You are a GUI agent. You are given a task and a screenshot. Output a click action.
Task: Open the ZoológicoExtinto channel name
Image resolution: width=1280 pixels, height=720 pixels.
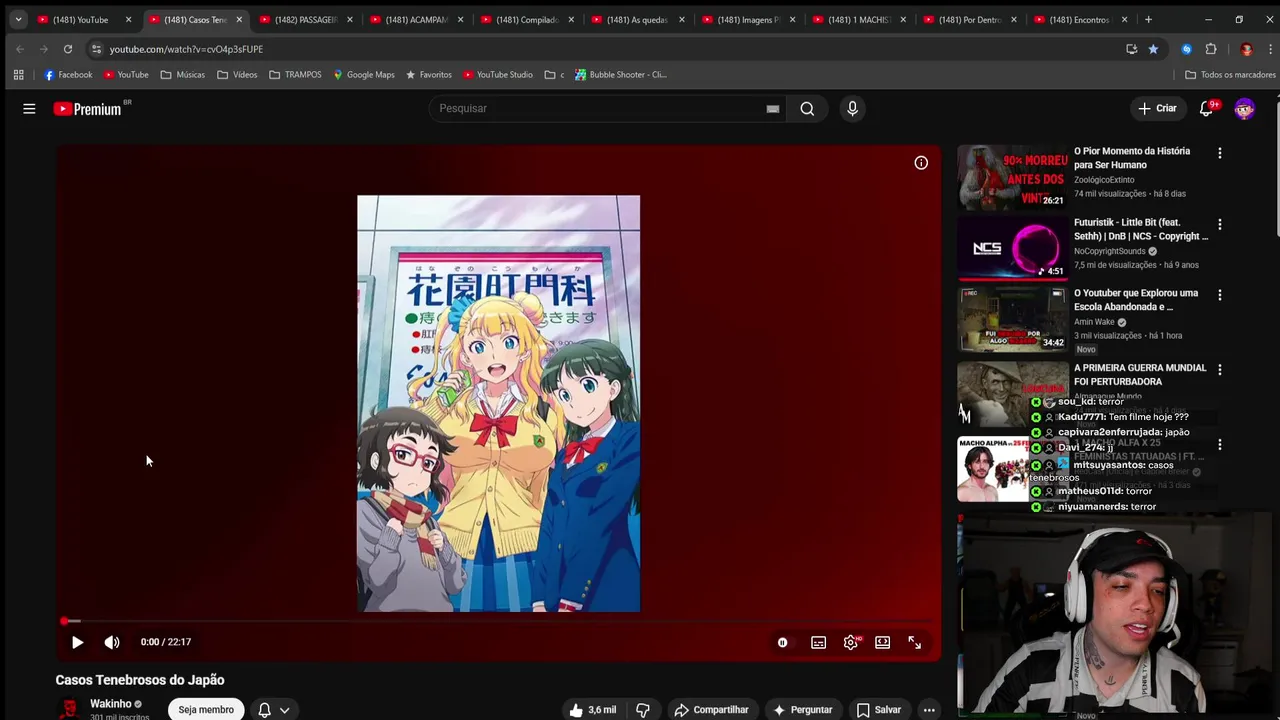coord(1104,180)
